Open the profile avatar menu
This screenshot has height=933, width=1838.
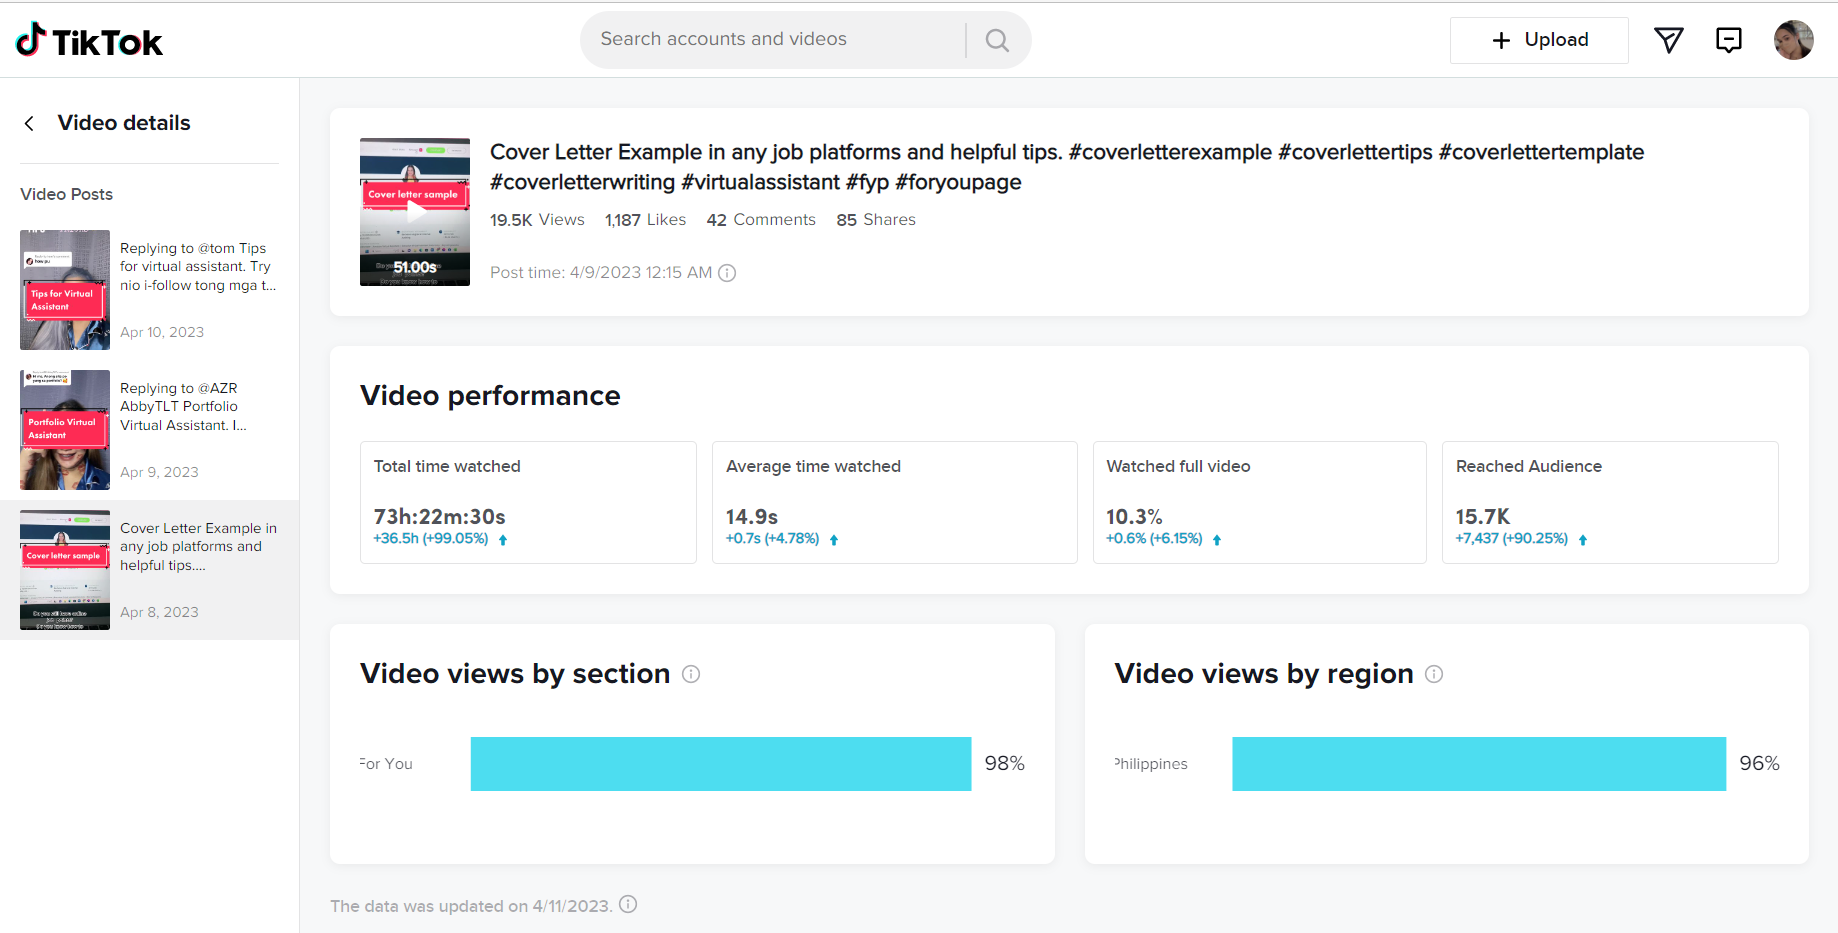1793,40
